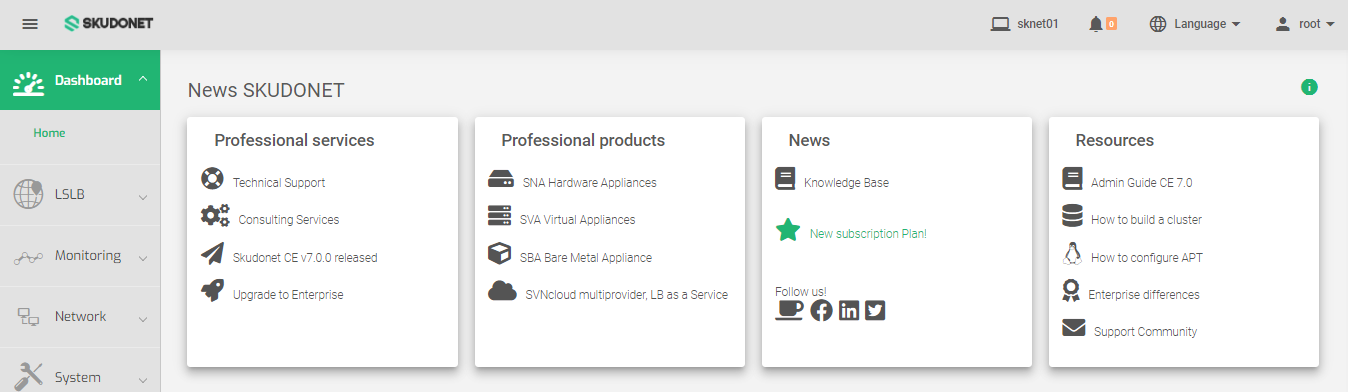Open the Support Community link
1348x392 pixels.
[1145, 332]
